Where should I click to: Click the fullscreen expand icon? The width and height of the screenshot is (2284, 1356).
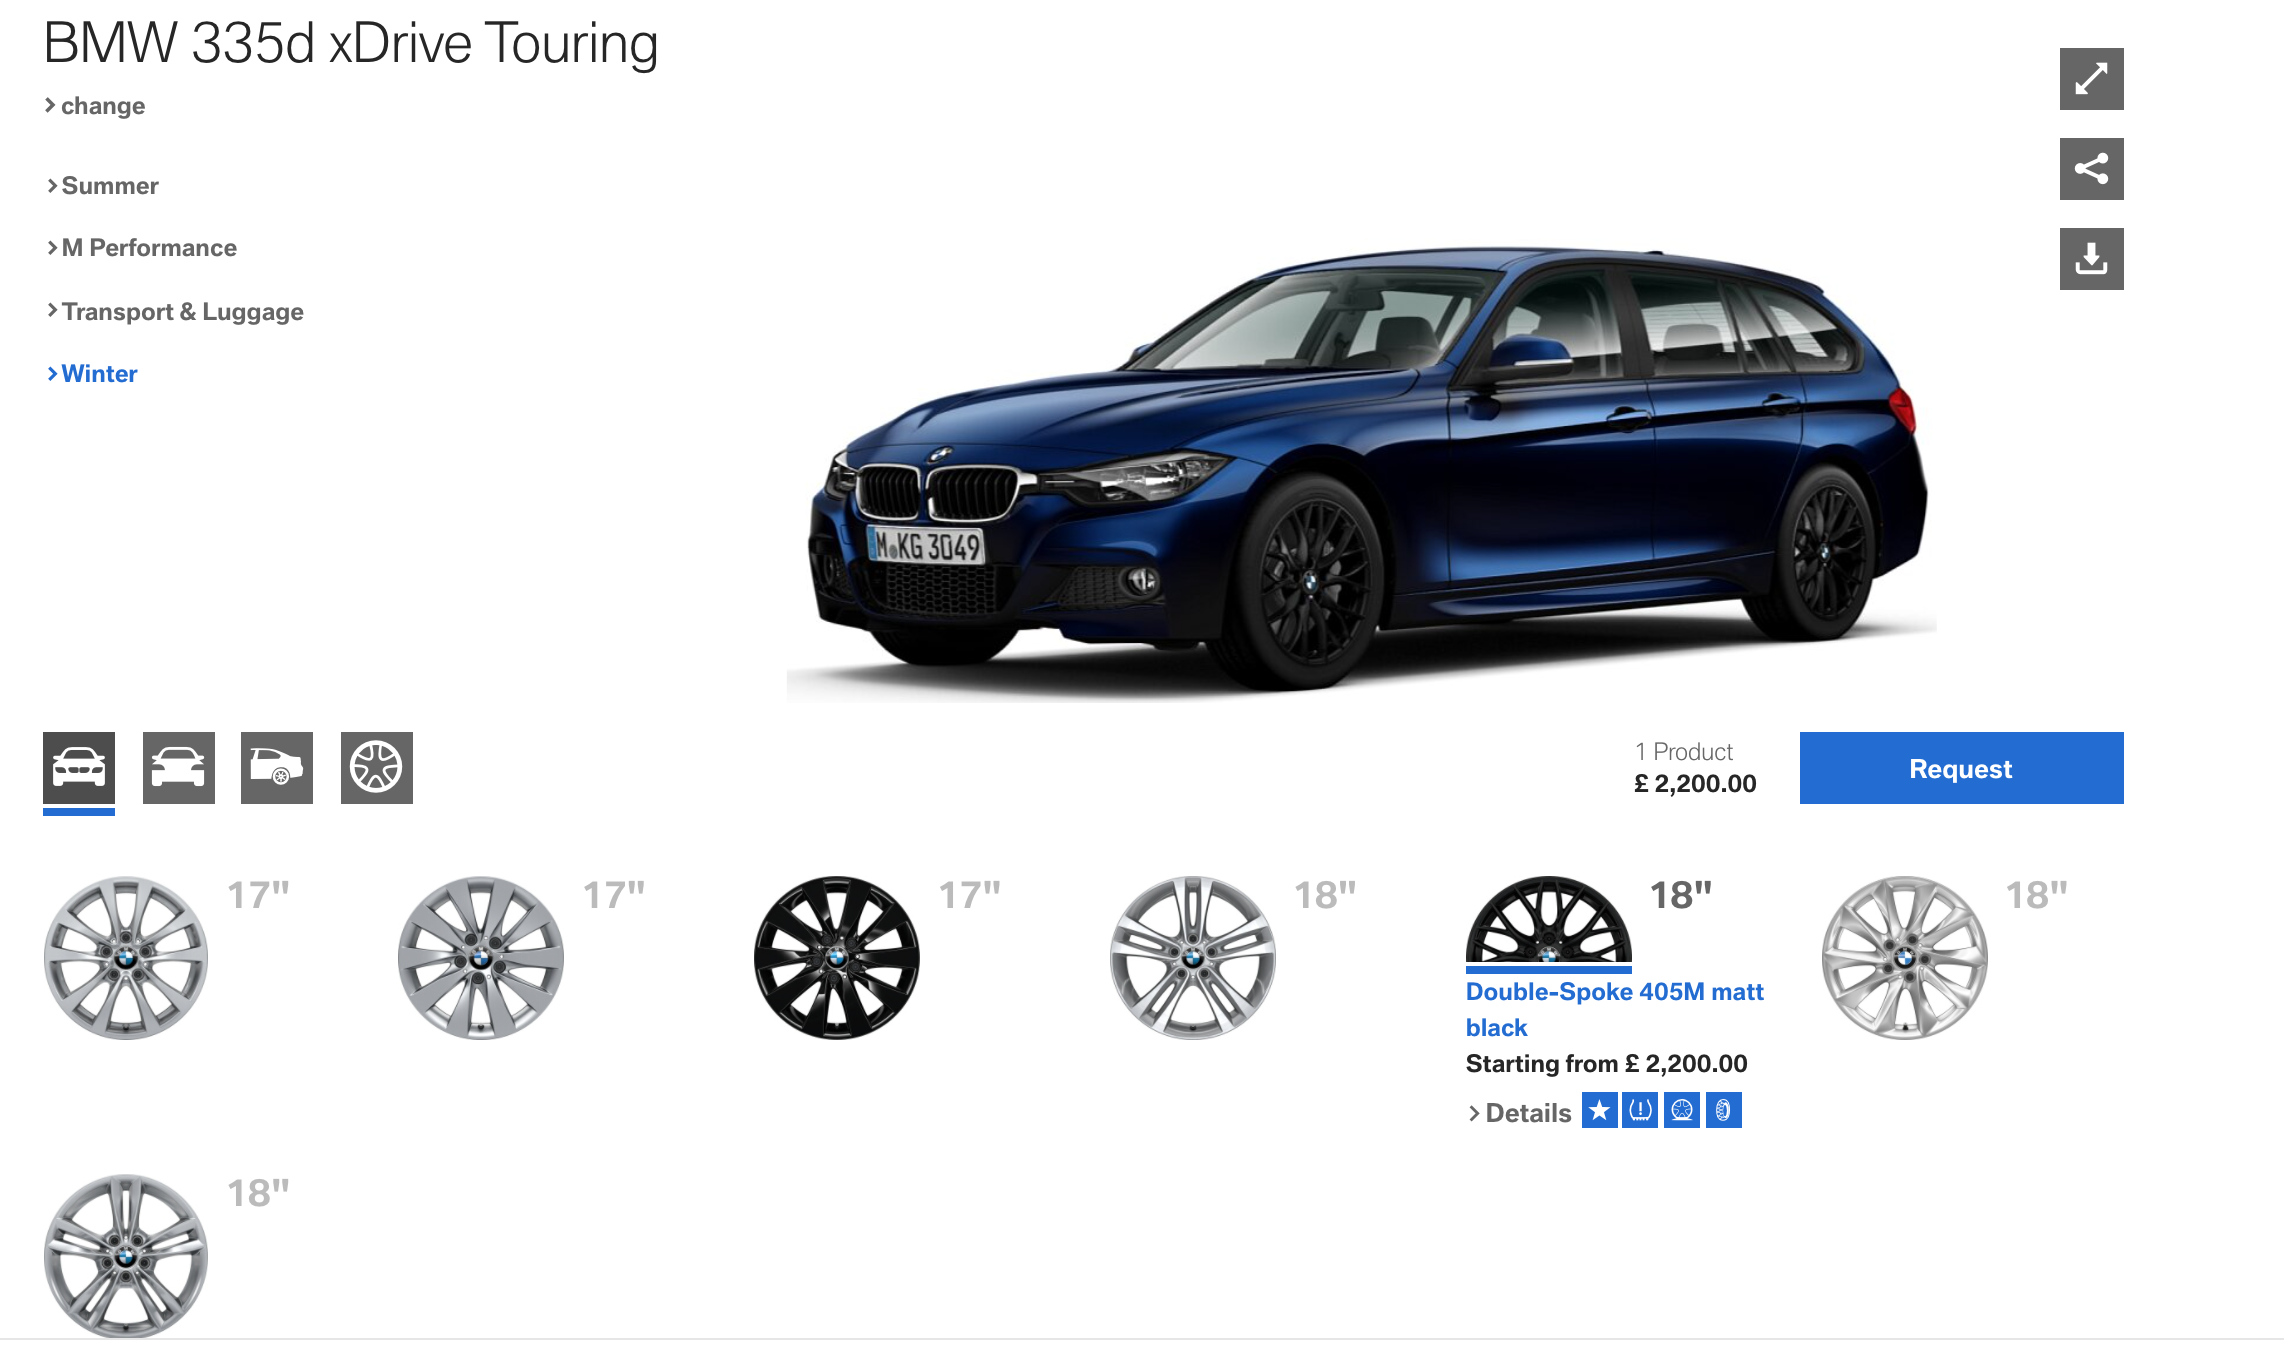click(x=2091, y=79)
